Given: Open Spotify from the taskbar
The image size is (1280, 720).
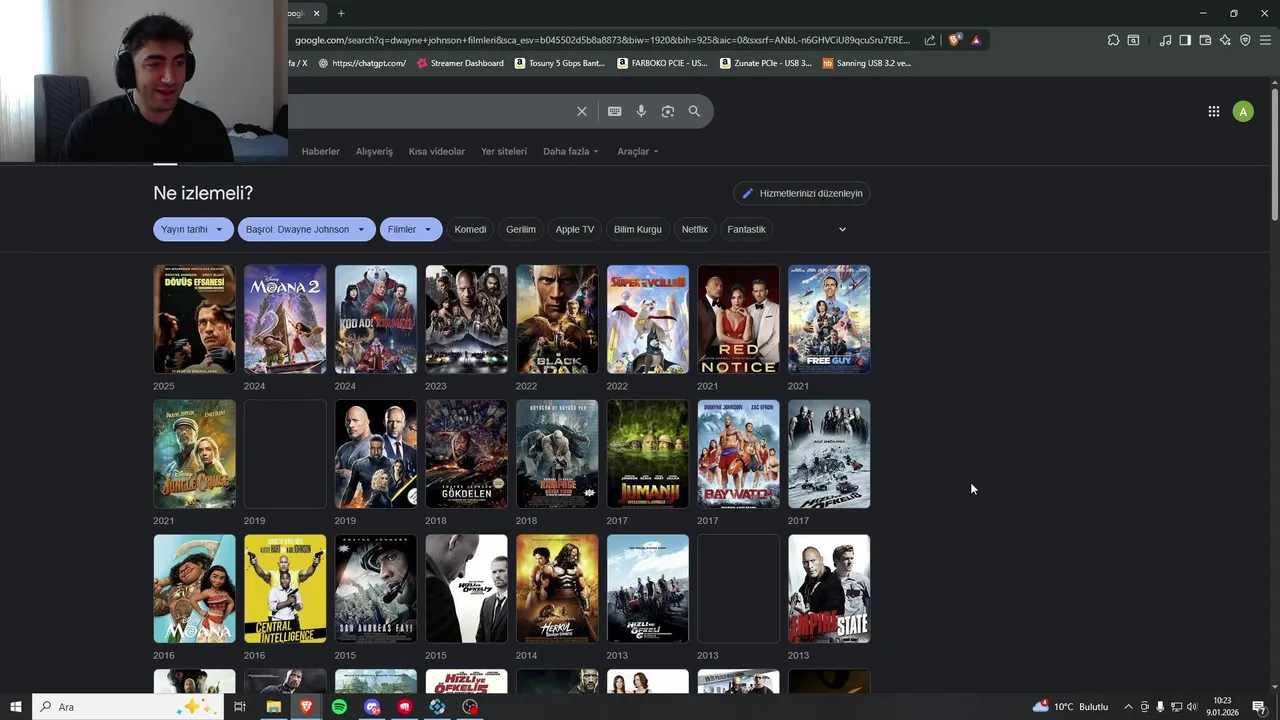Looking at the screenshot, I should pos(339,707).
